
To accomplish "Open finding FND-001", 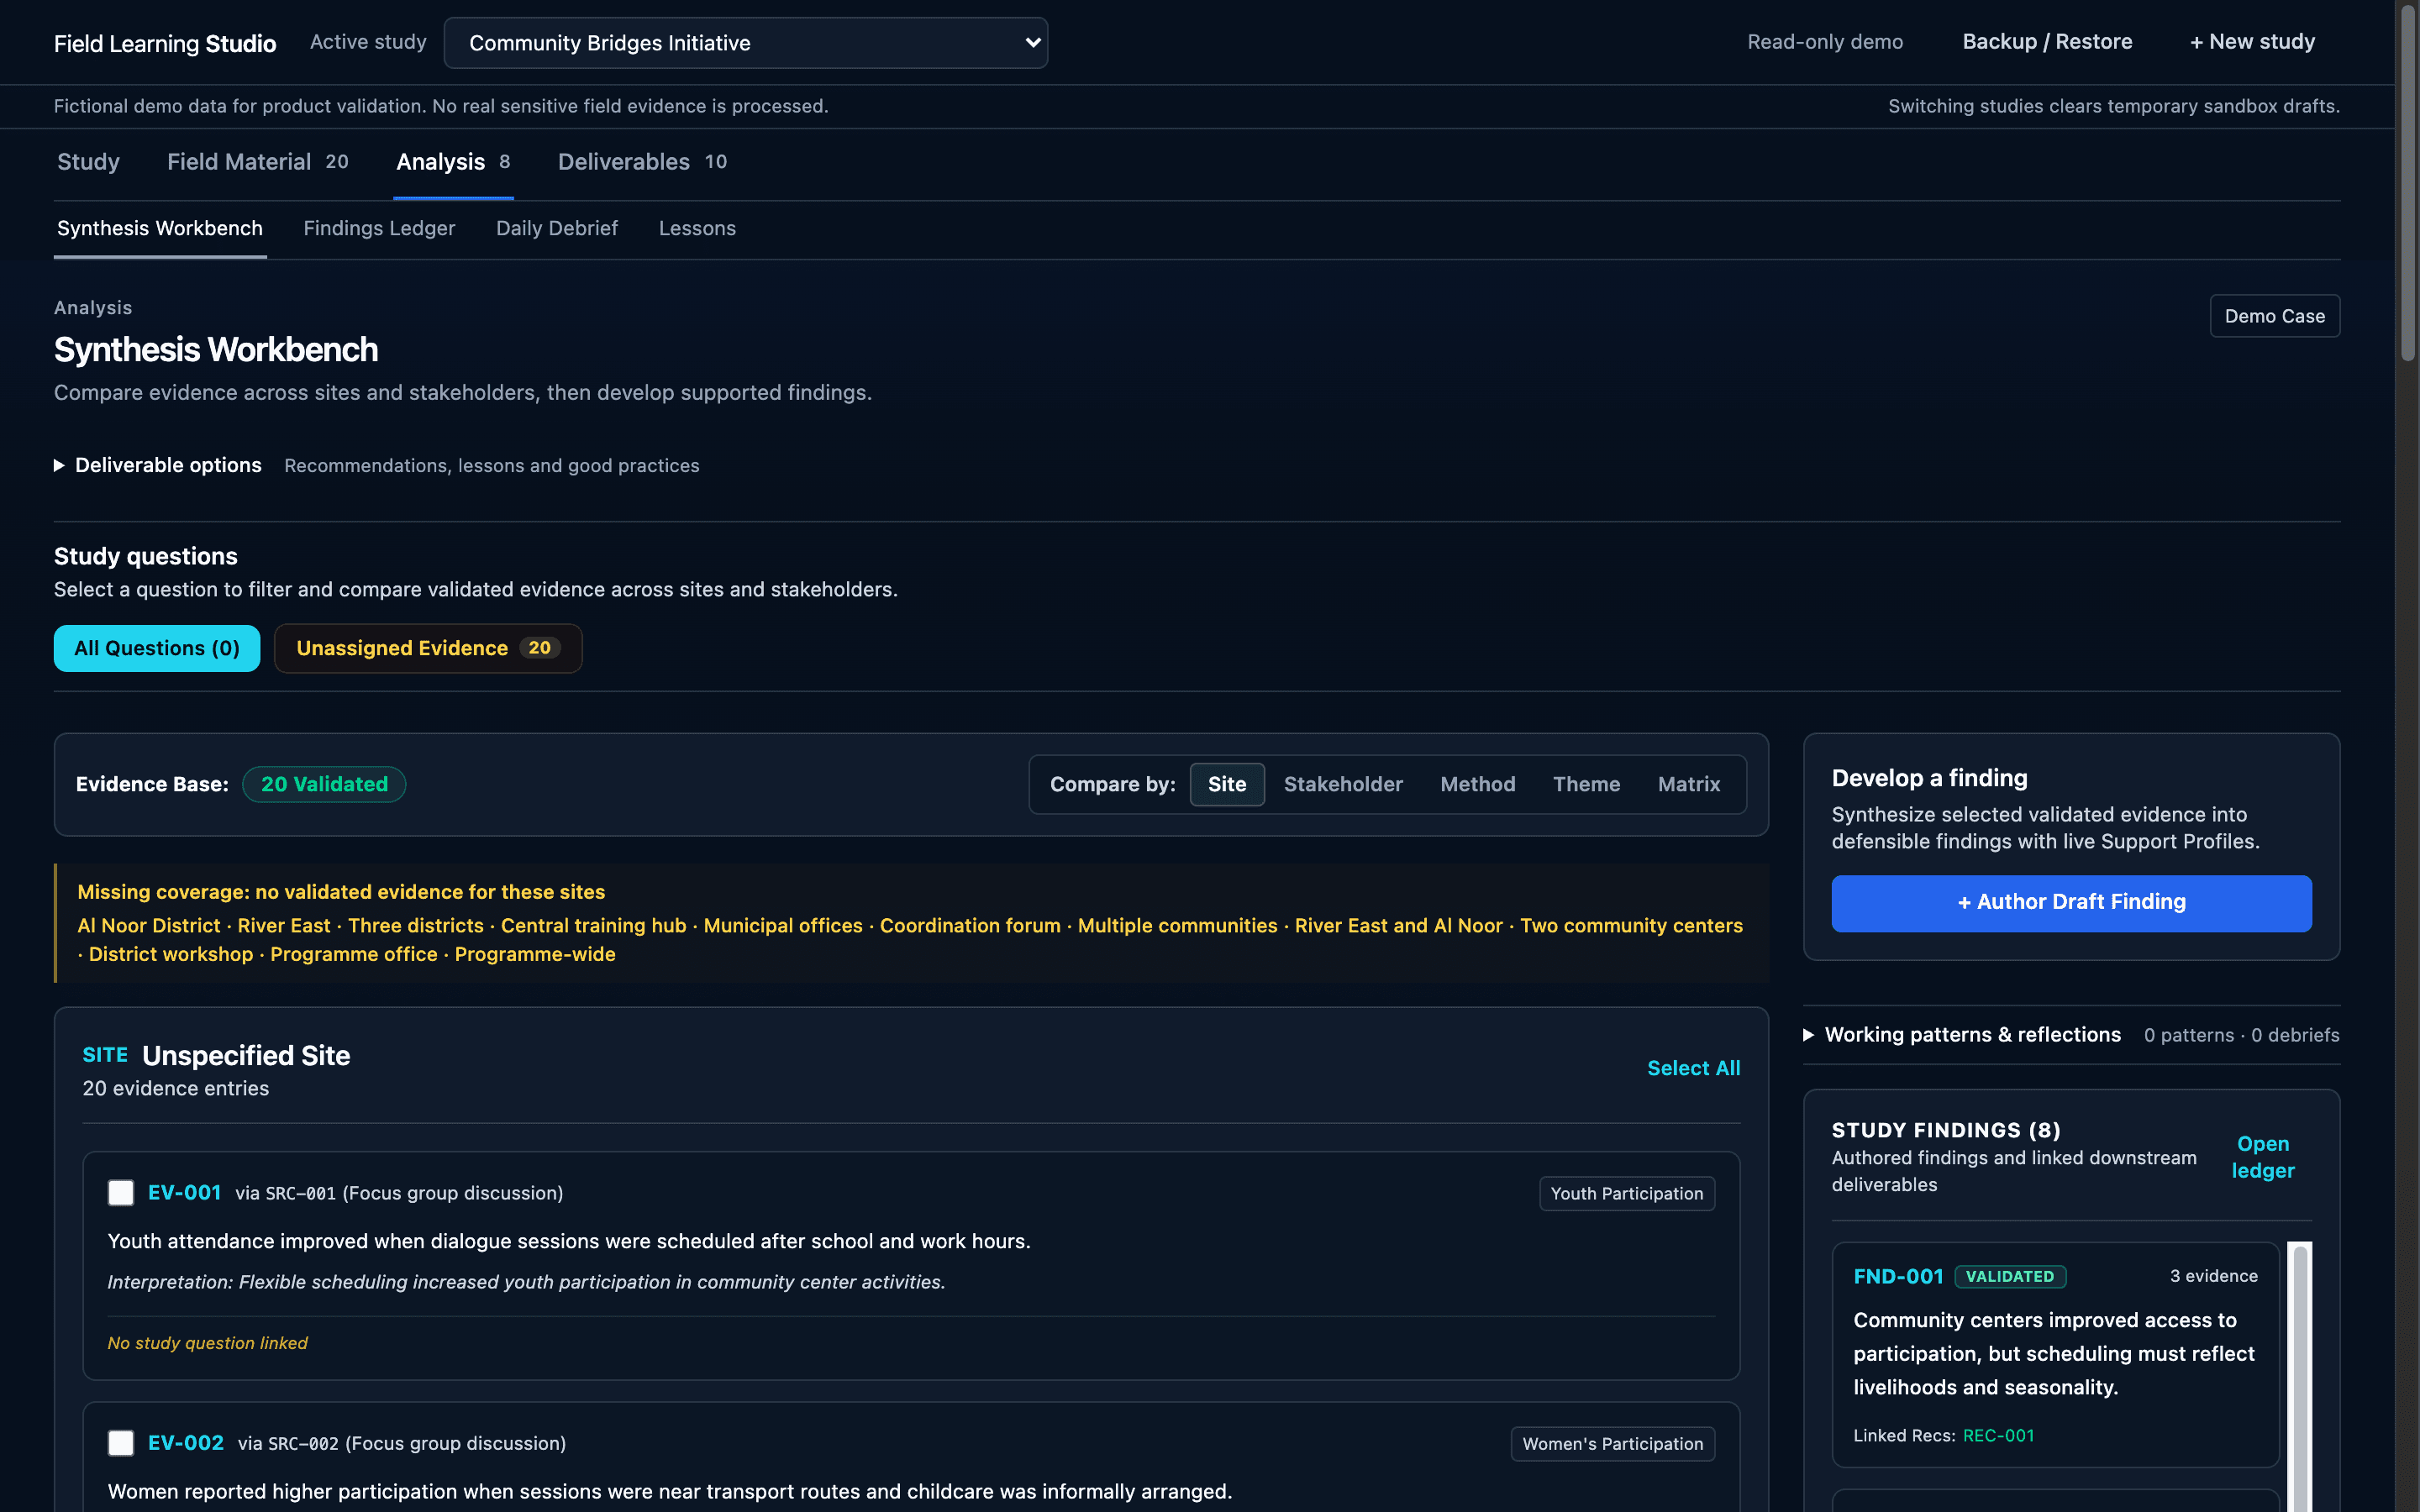I will point(1898,1276).
